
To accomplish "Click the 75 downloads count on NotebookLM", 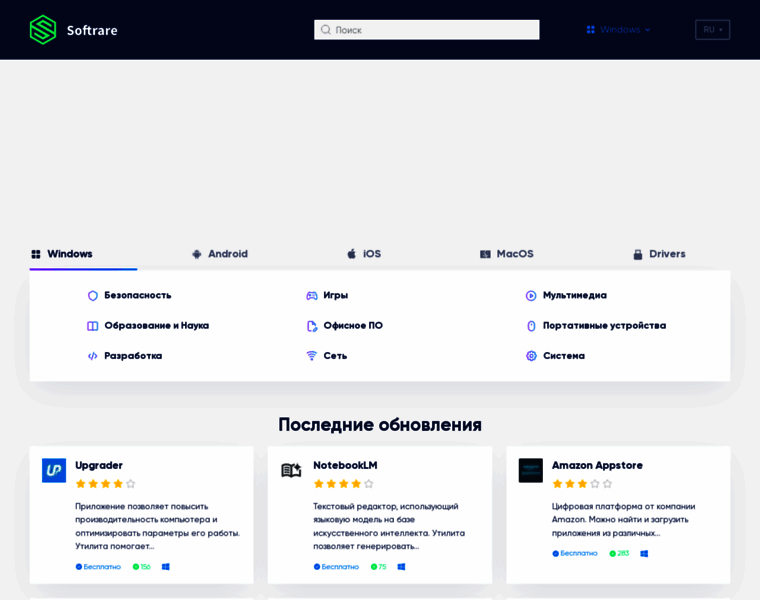I will click(x=379, y=567).
